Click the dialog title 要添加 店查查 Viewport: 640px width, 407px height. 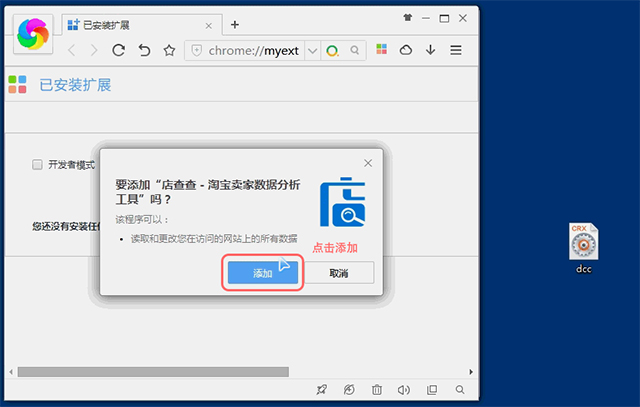pos(207,192)
